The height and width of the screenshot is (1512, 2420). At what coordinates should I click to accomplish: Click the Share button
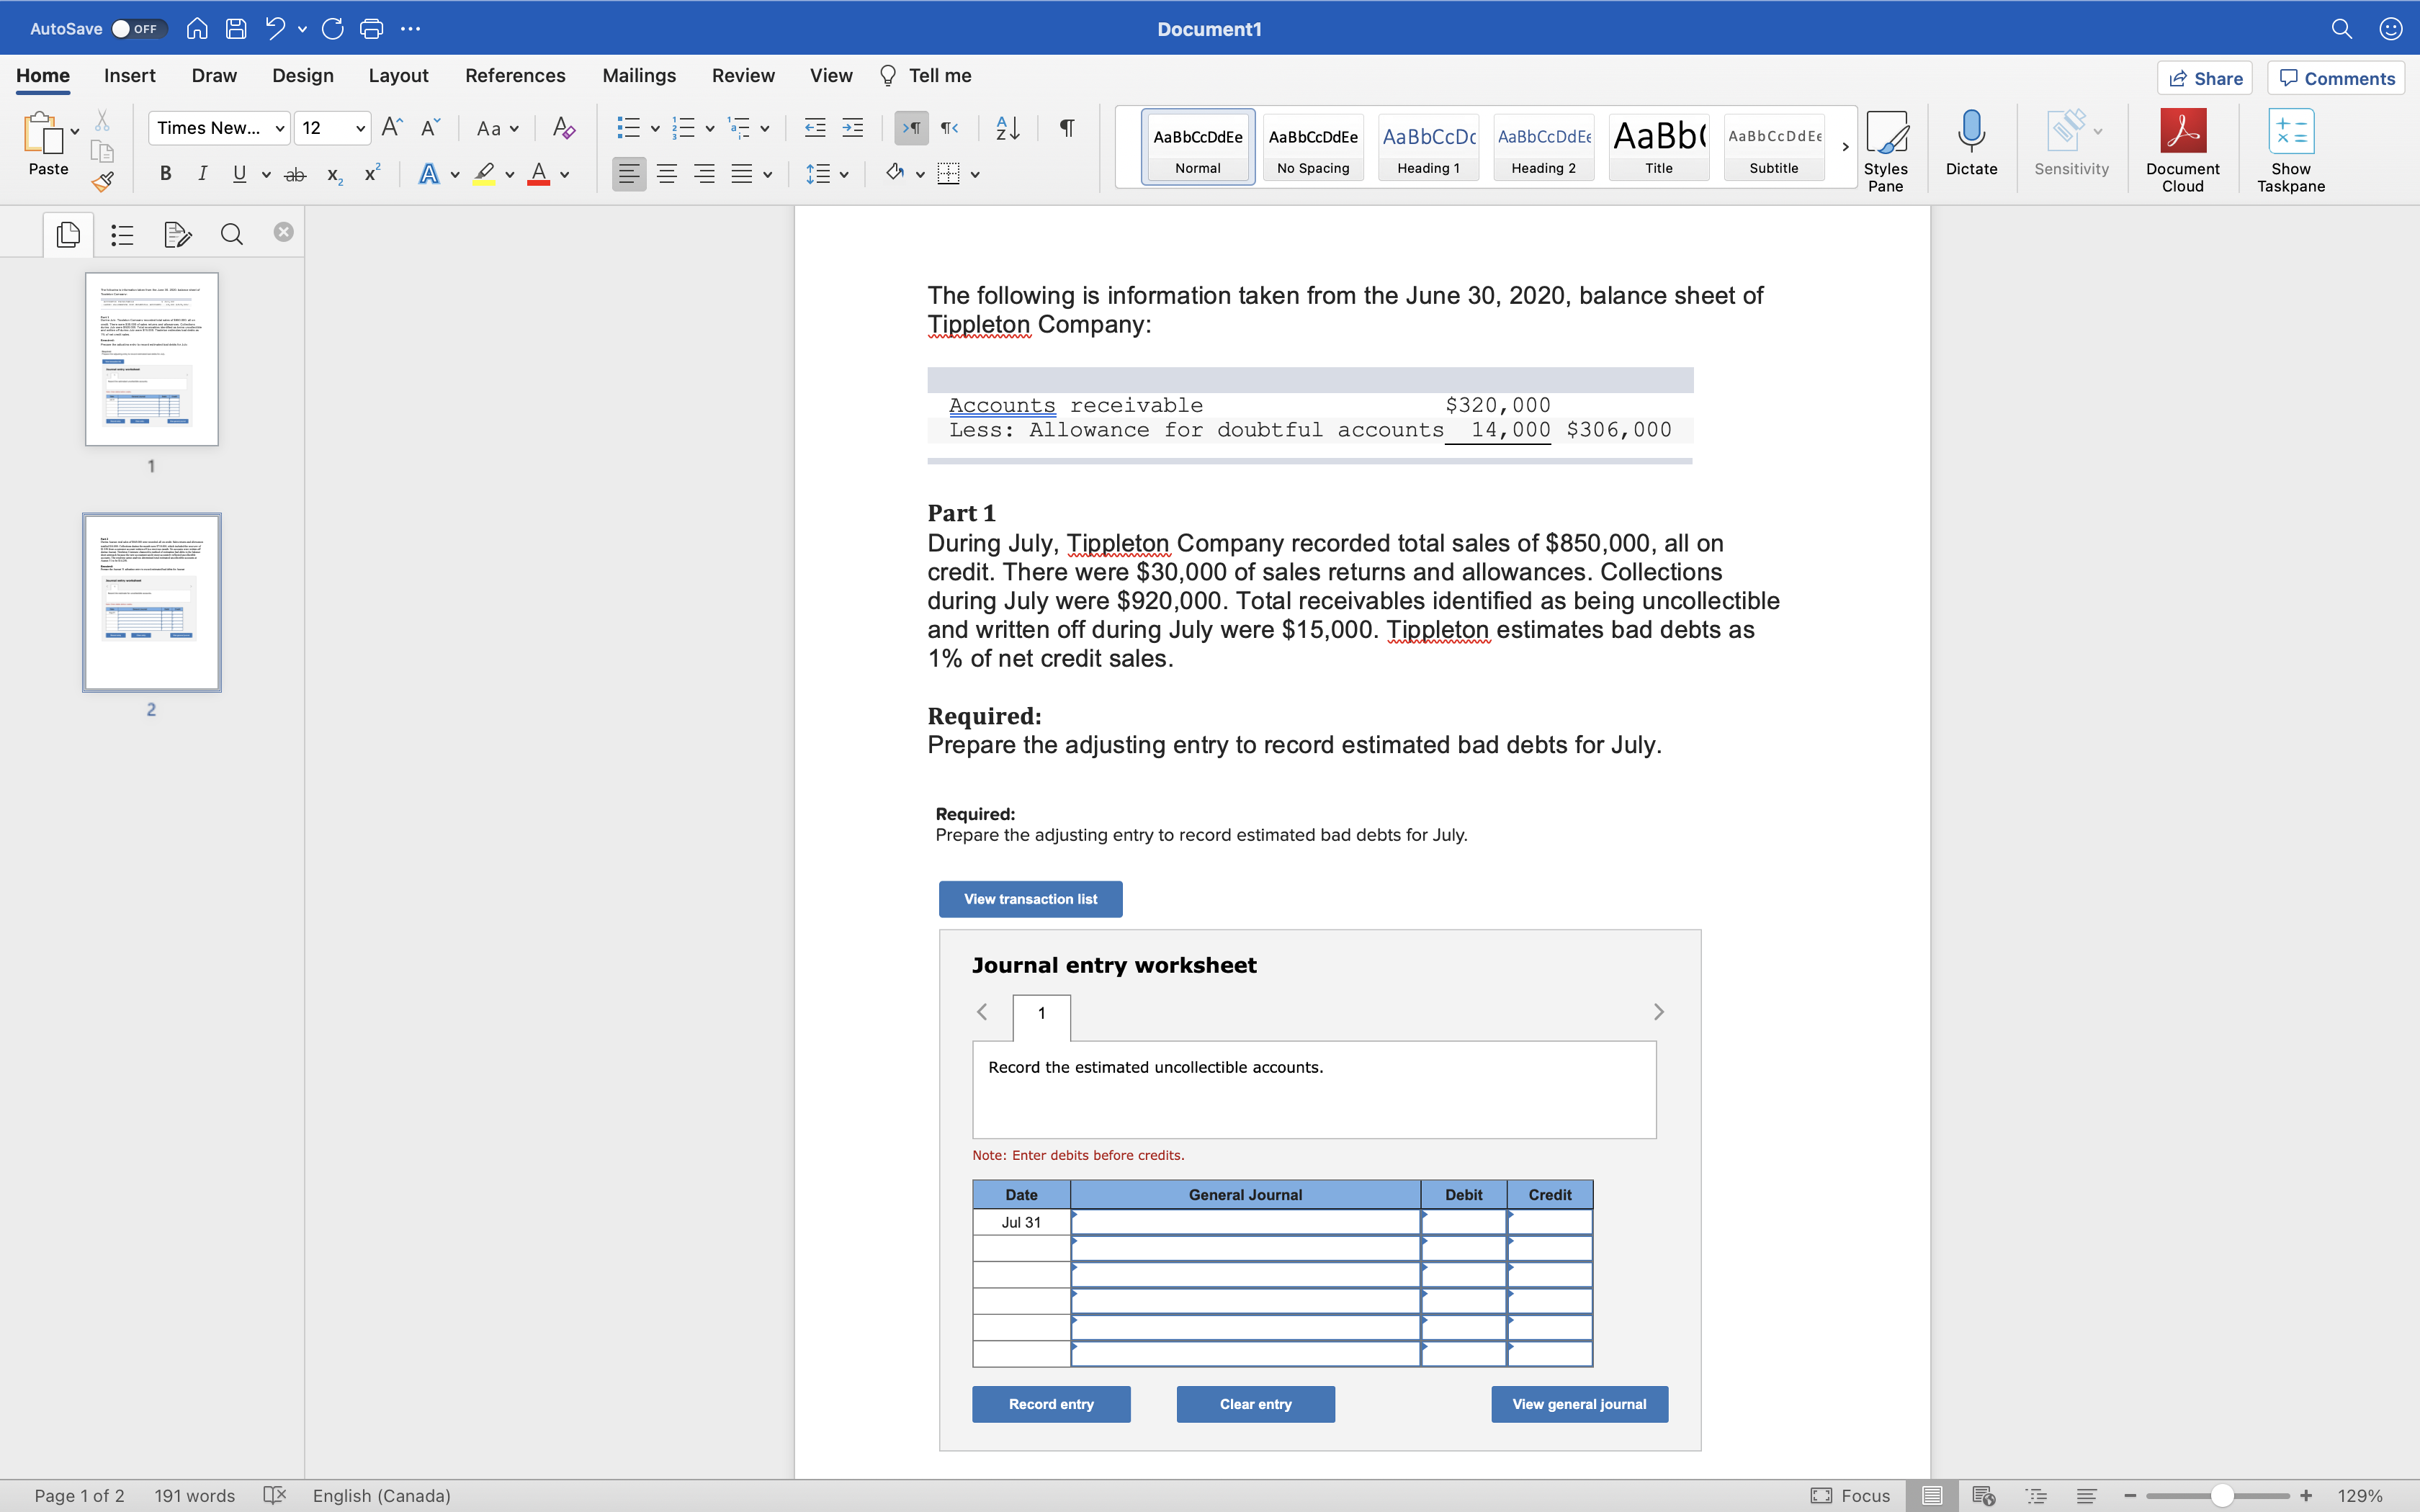point(2204,78)
